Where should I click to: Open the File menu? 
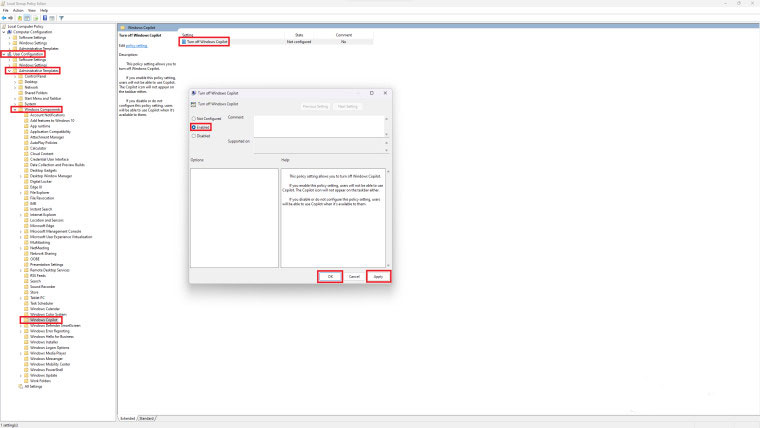tap(5, 10)
